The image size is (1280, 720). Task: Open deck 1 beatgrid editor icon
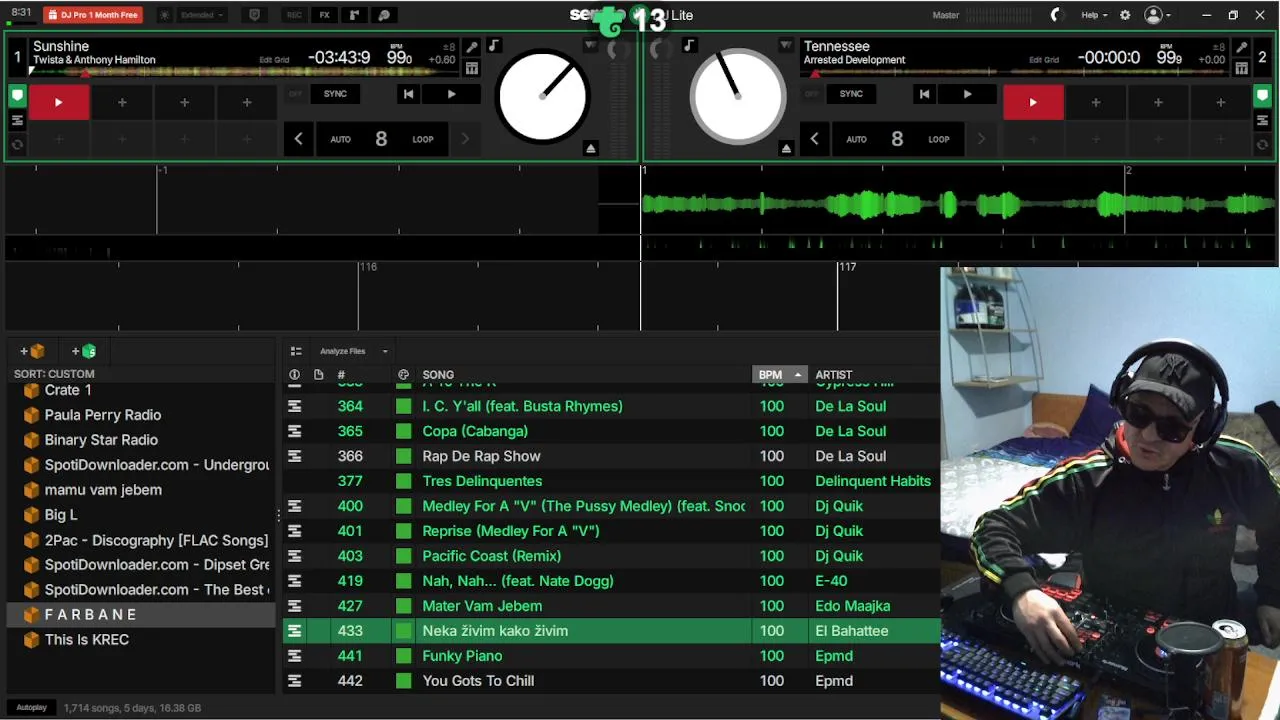471,68
